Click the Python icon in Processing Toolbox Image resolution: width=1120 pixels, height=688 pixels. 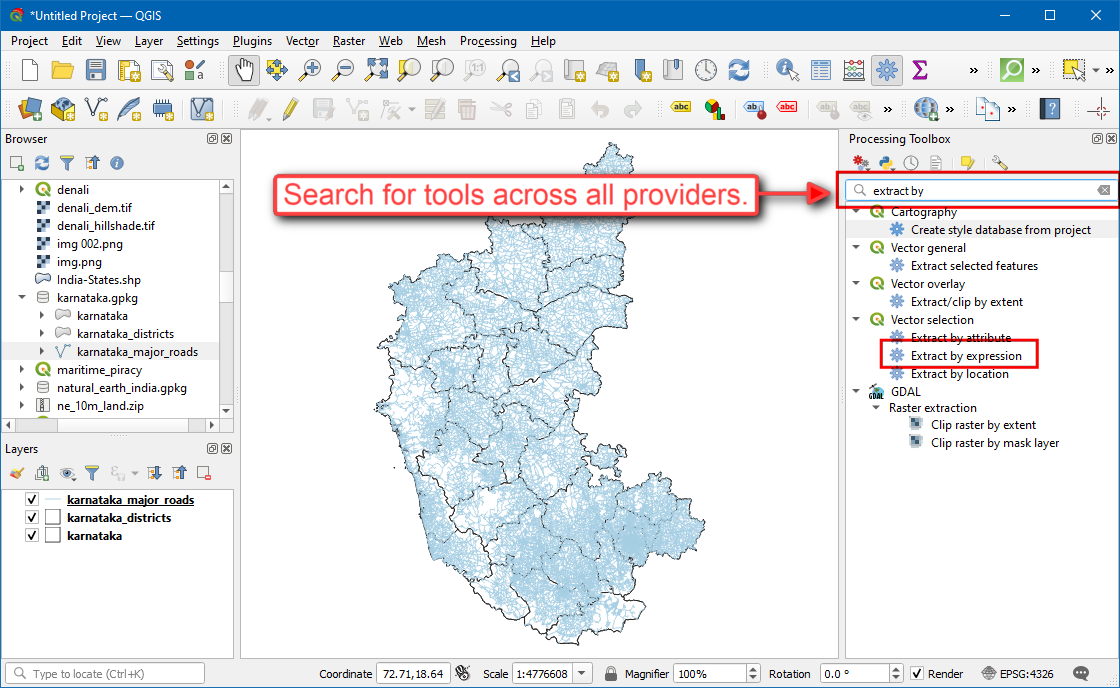click(886, 163)
